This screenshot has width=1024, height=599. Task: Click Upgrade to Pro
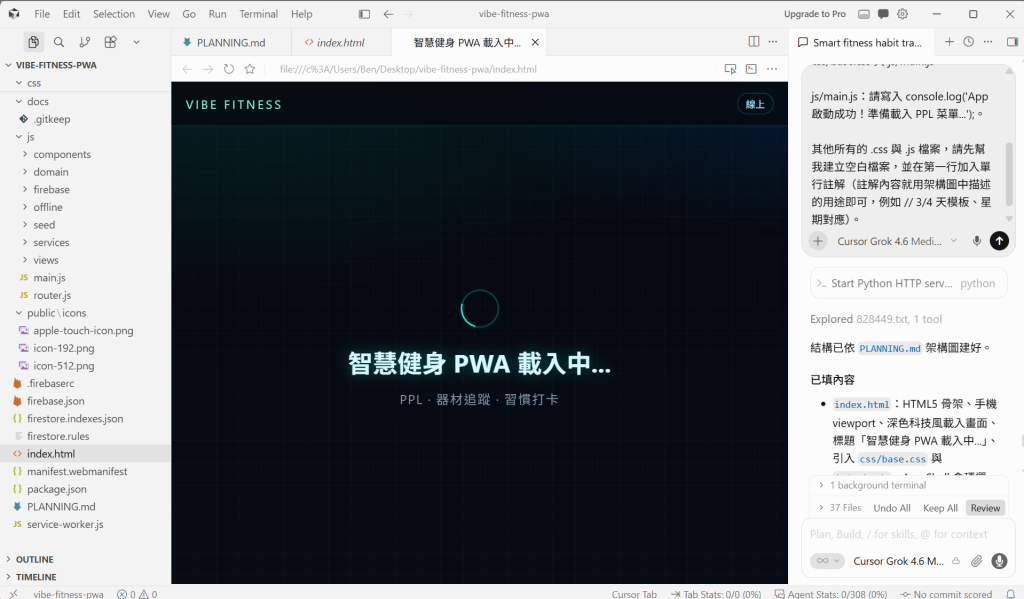(814, 14)
